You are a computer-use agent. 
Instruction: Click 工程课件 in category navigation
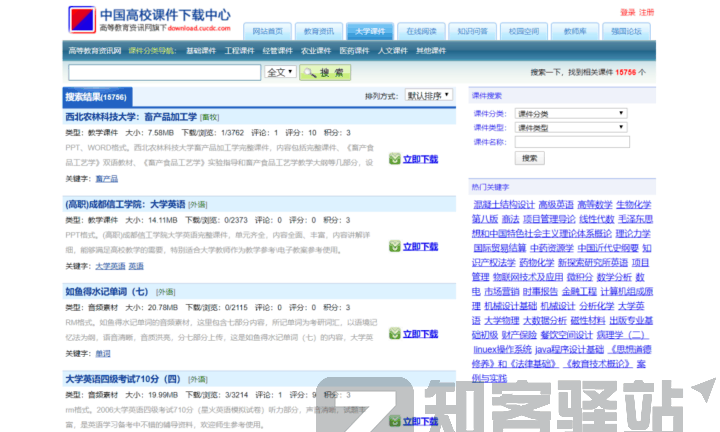pos(239,50)
